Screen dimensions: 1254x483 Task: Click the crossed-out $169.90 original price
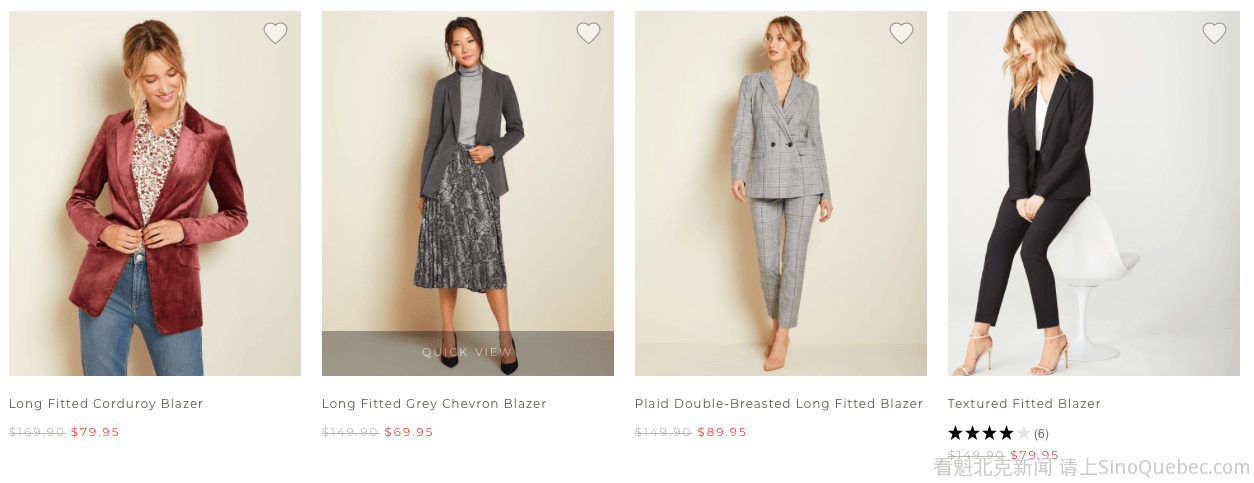point(37,432)
